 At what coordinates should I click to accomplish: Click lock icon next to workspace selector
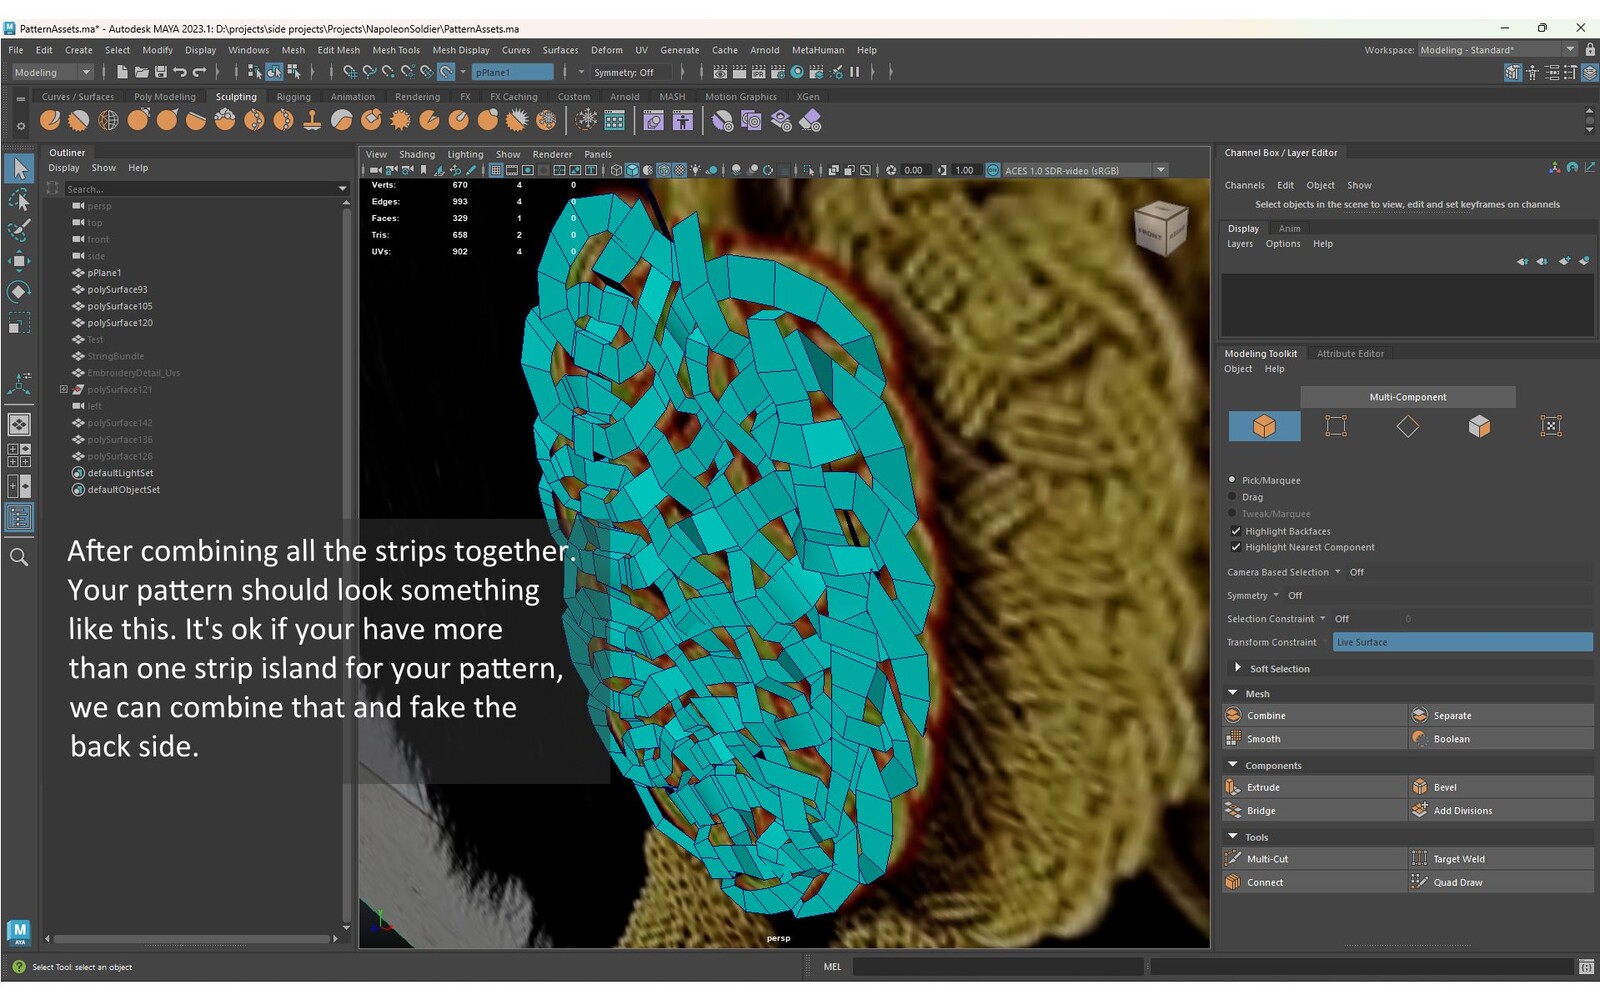coord(1590,50)
